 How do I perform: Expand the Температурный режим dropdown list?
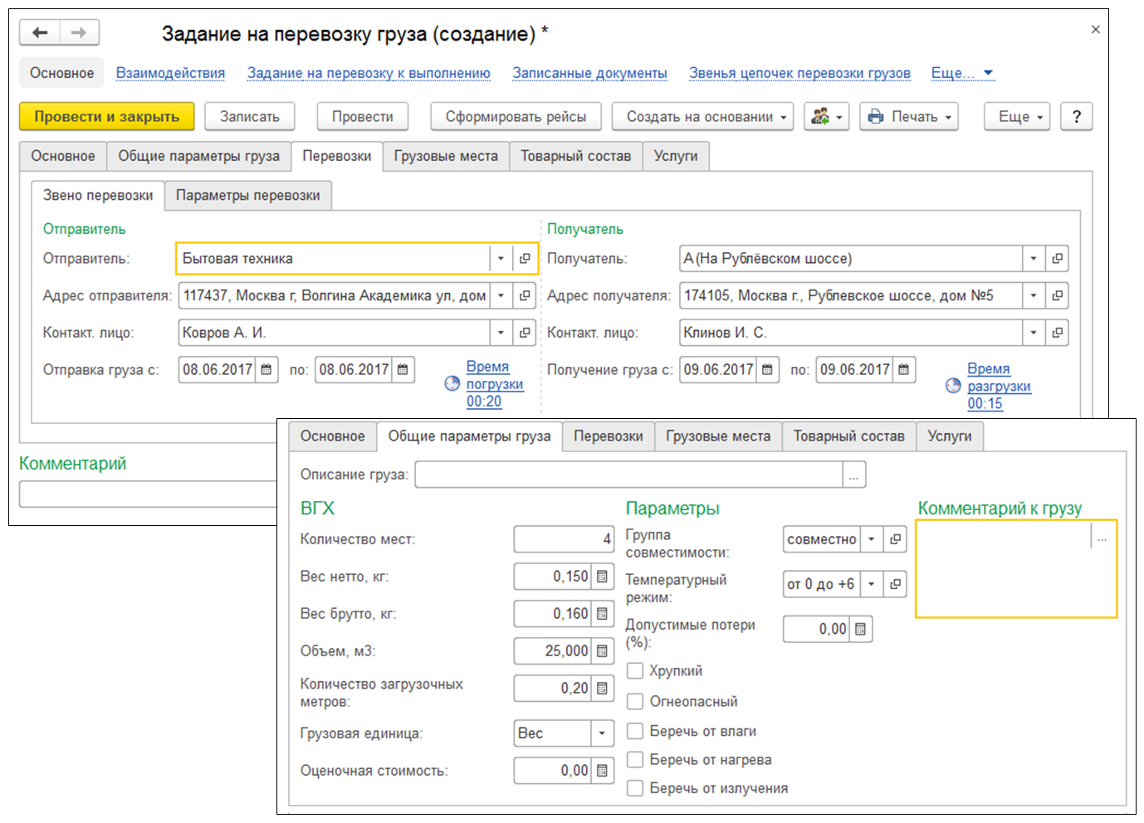[872, 584]
